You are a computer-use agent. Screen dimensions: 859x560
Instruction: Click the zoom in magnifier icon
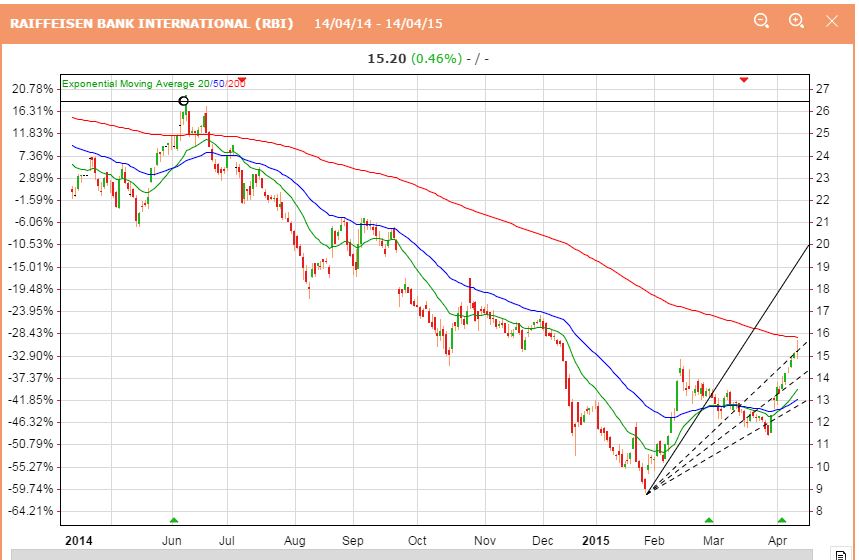click(x=797, y=21)
